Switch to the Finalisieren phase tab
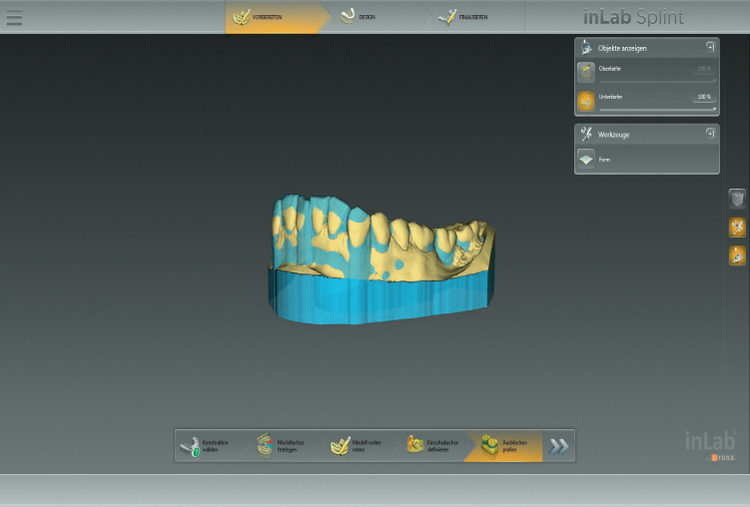Image resolution: width=750 pixels, height=507 pixels. point(464,17)
